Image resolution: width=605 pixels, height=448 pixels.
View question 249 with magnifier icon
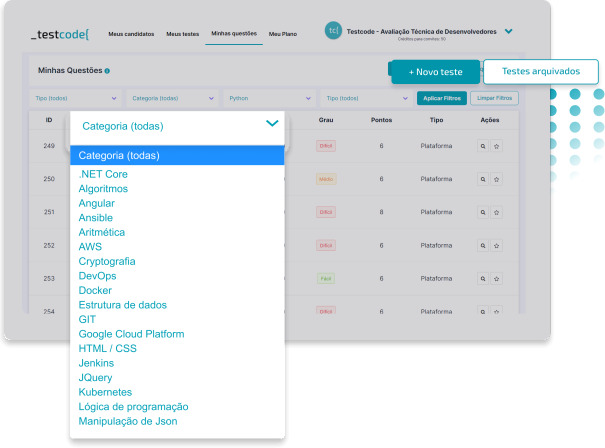pyautogui.click(x=482, y=146)
